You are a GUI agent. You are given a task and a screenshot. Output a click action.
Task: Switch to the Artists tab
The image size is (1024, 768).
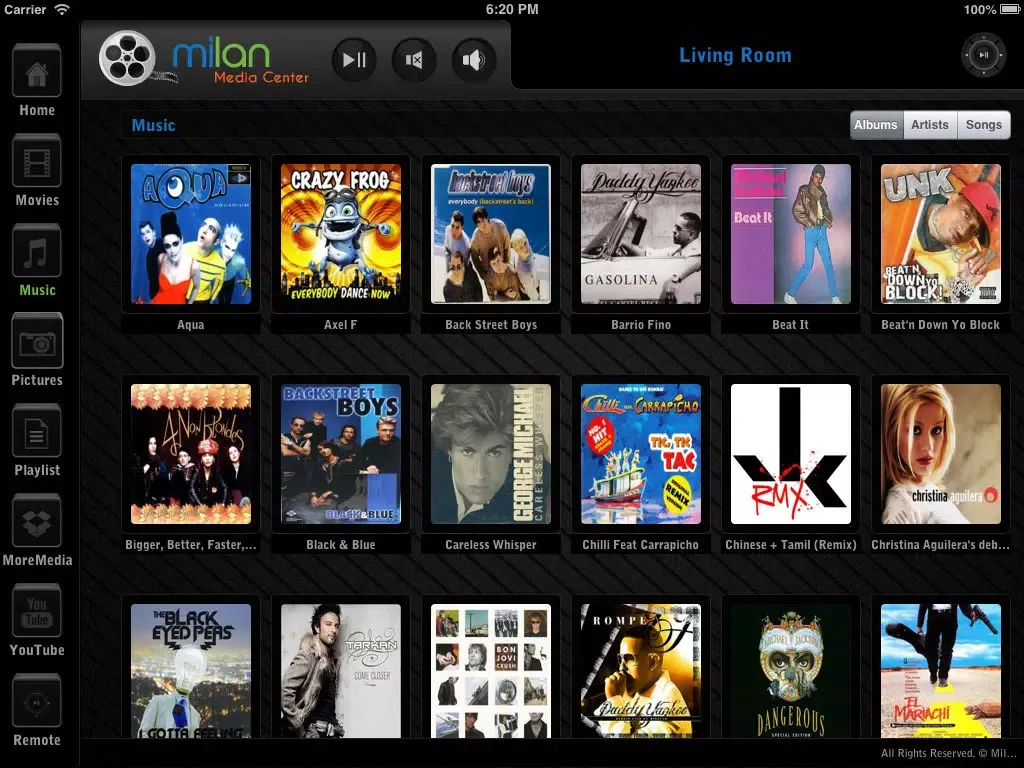930,125
